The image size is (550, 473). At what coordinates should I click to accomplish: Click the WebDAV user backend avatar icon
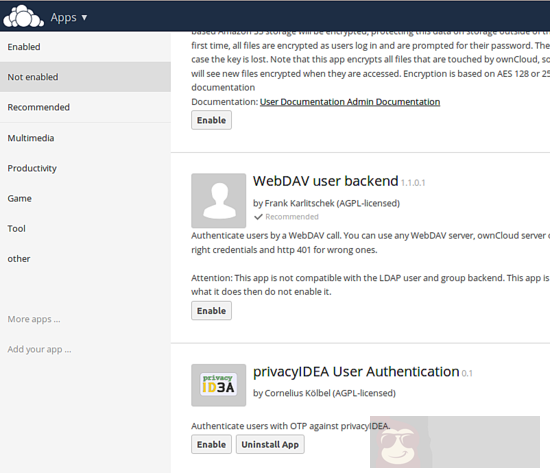(x=219, y=201)
